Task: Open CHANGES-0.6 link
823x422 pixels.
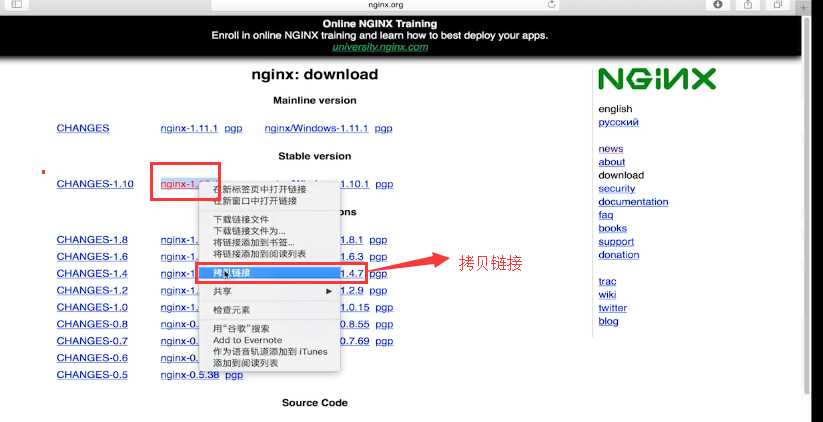Action: point(92,357)
